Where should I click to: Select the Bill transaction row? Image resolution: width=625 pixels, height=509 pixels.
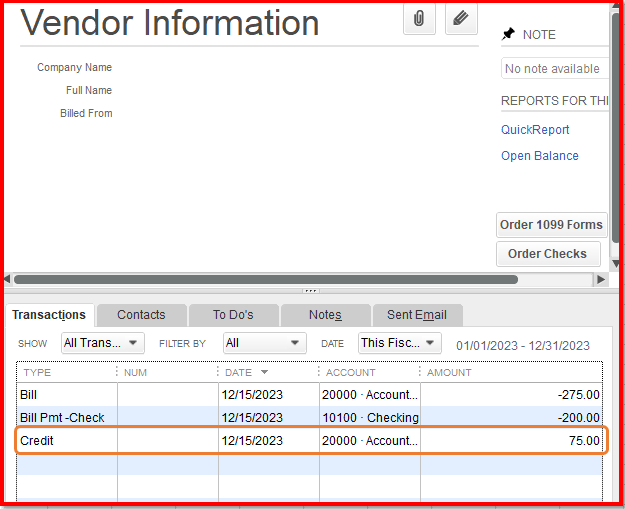pyautogui.click(x=309, y=395)
